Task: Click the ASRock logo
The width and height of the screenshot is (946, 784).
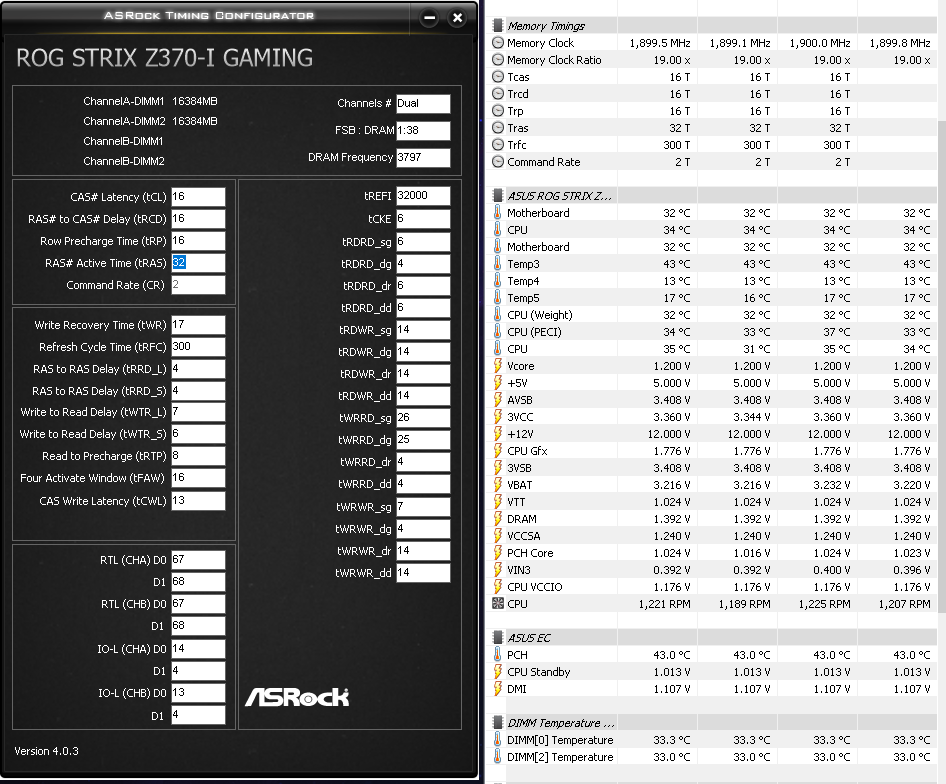Action: (297, 697)
